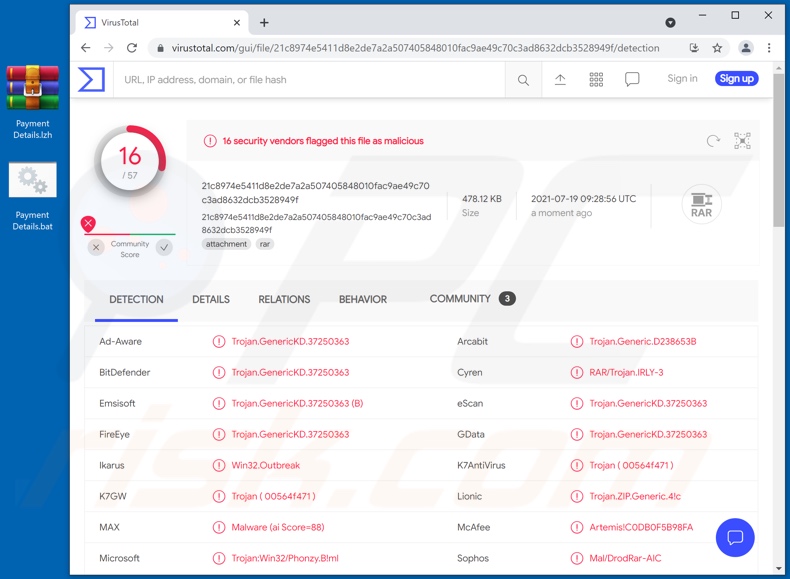Open the upload file icon
This screenshot has height=579, width=790.
pos(560,79)
